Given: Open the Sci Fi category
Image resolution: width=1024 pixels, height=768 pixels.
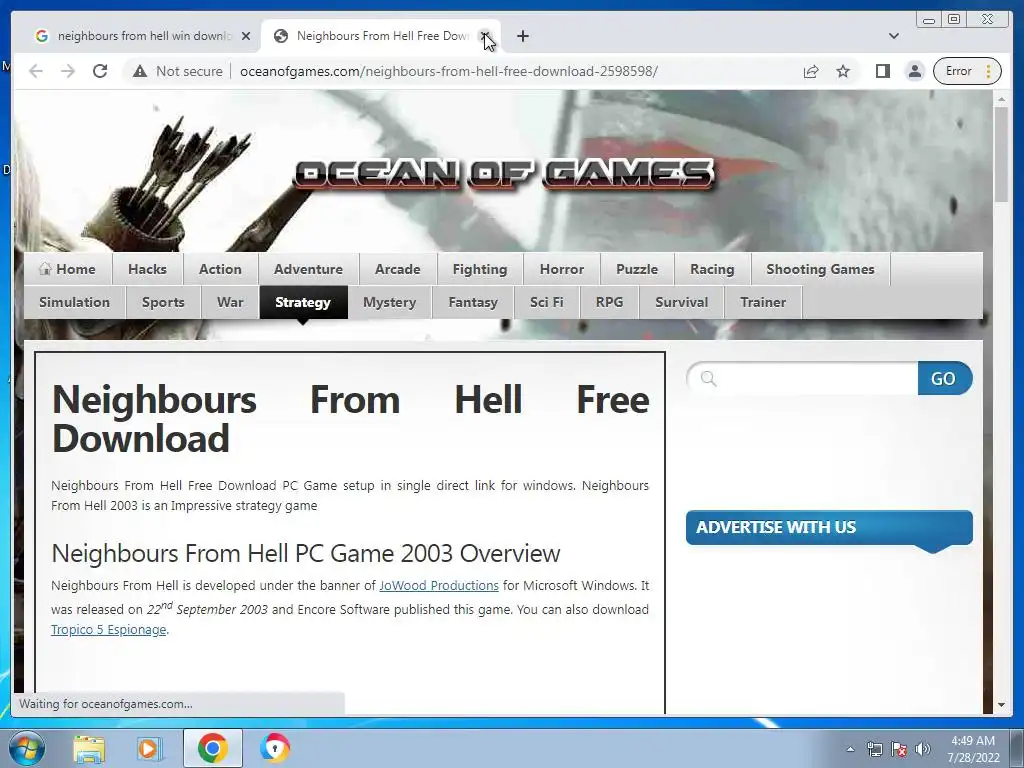Looking at the screenshot, I should (x=547, y=302).
